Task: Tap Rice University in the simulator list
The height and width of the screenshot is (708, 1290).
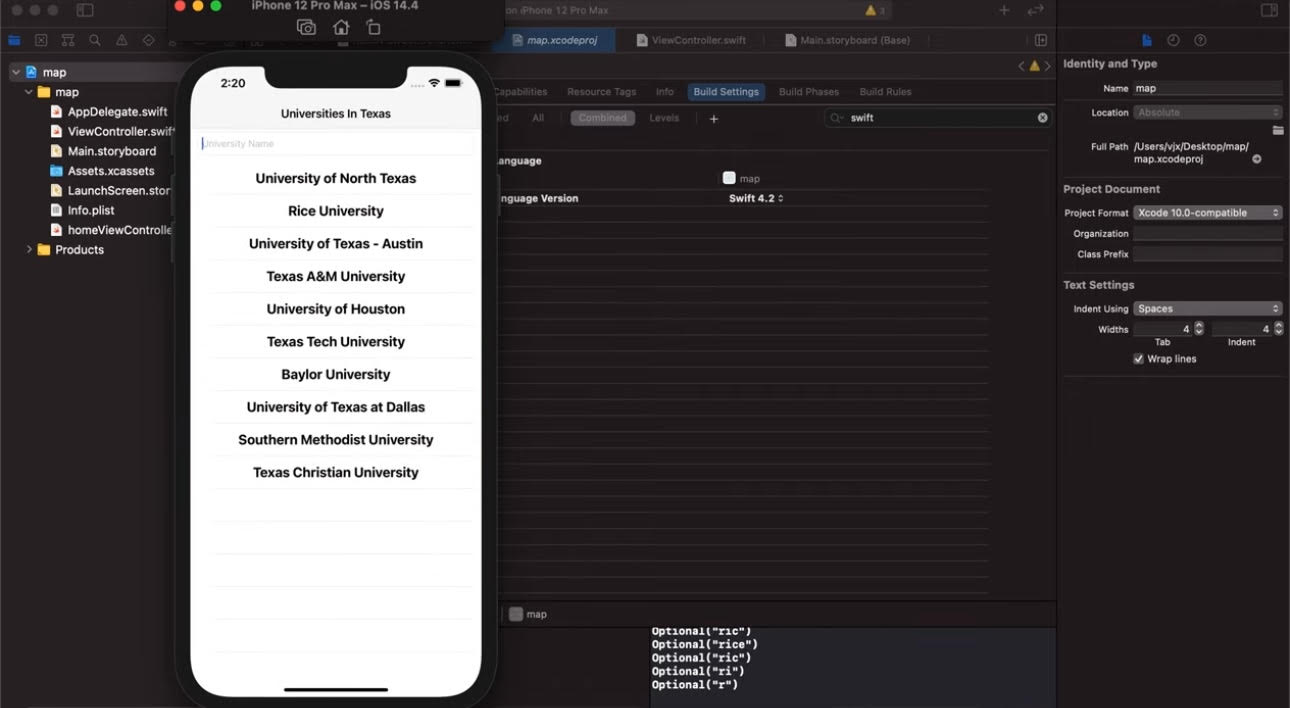Action: point(335,211)
